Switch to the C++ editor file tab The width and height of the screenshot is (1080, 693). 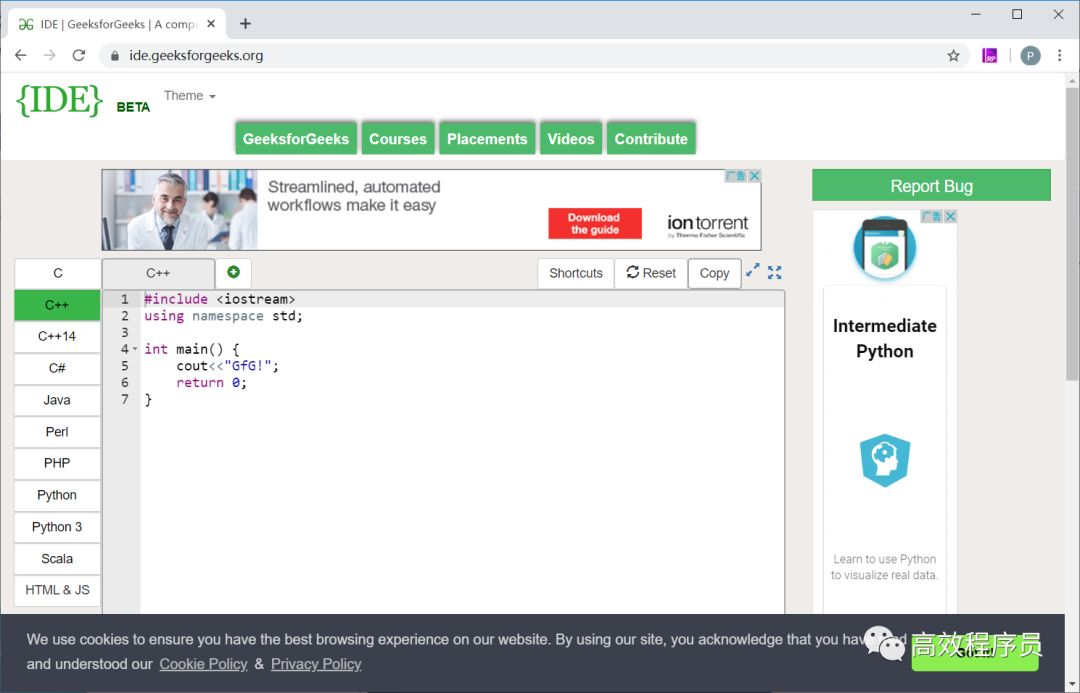point(158,273)
